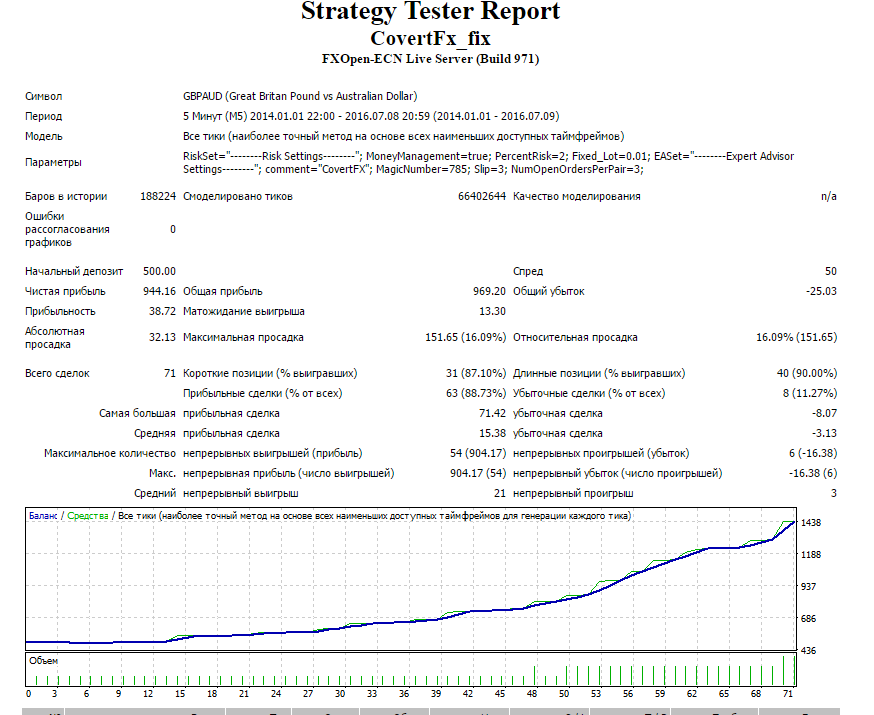Click 'Ошибки рассогласования графиков' label

pos(67,229)
